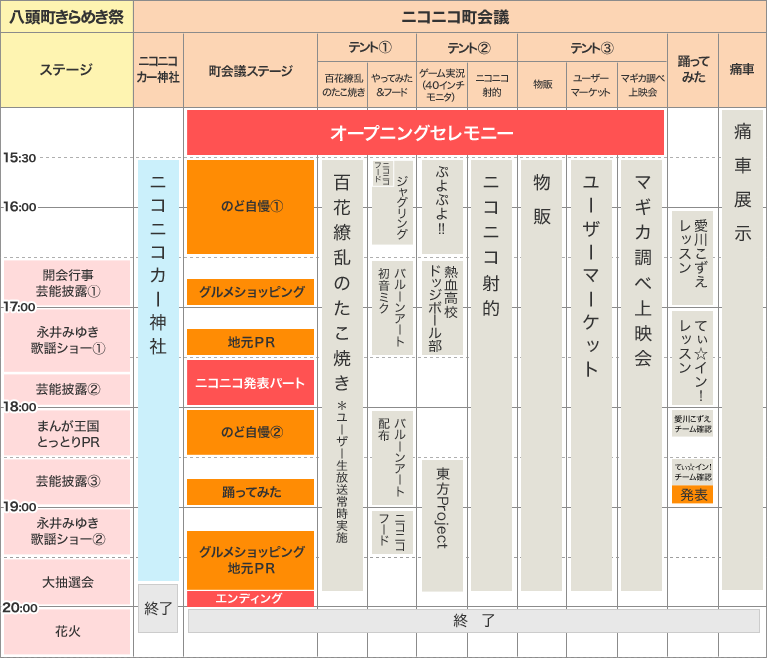Click the ニコニコカー神社 column header

tap(158, 70)
